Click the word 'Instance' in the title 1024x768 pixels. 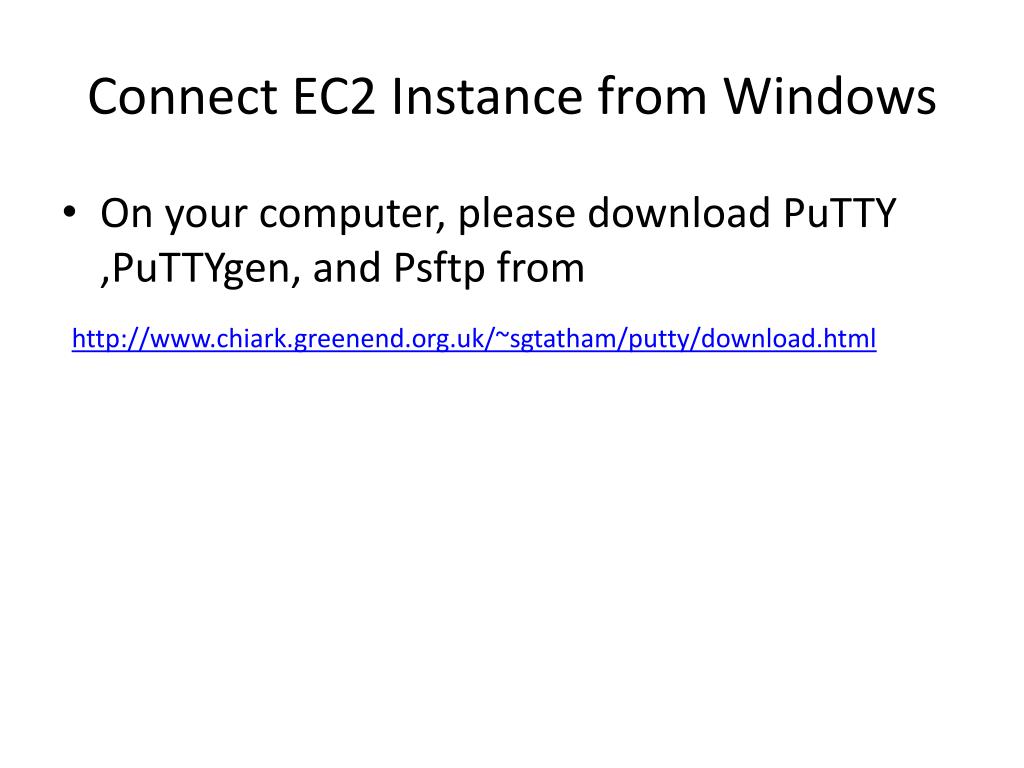pyautogui.click(x=487, y=97)
